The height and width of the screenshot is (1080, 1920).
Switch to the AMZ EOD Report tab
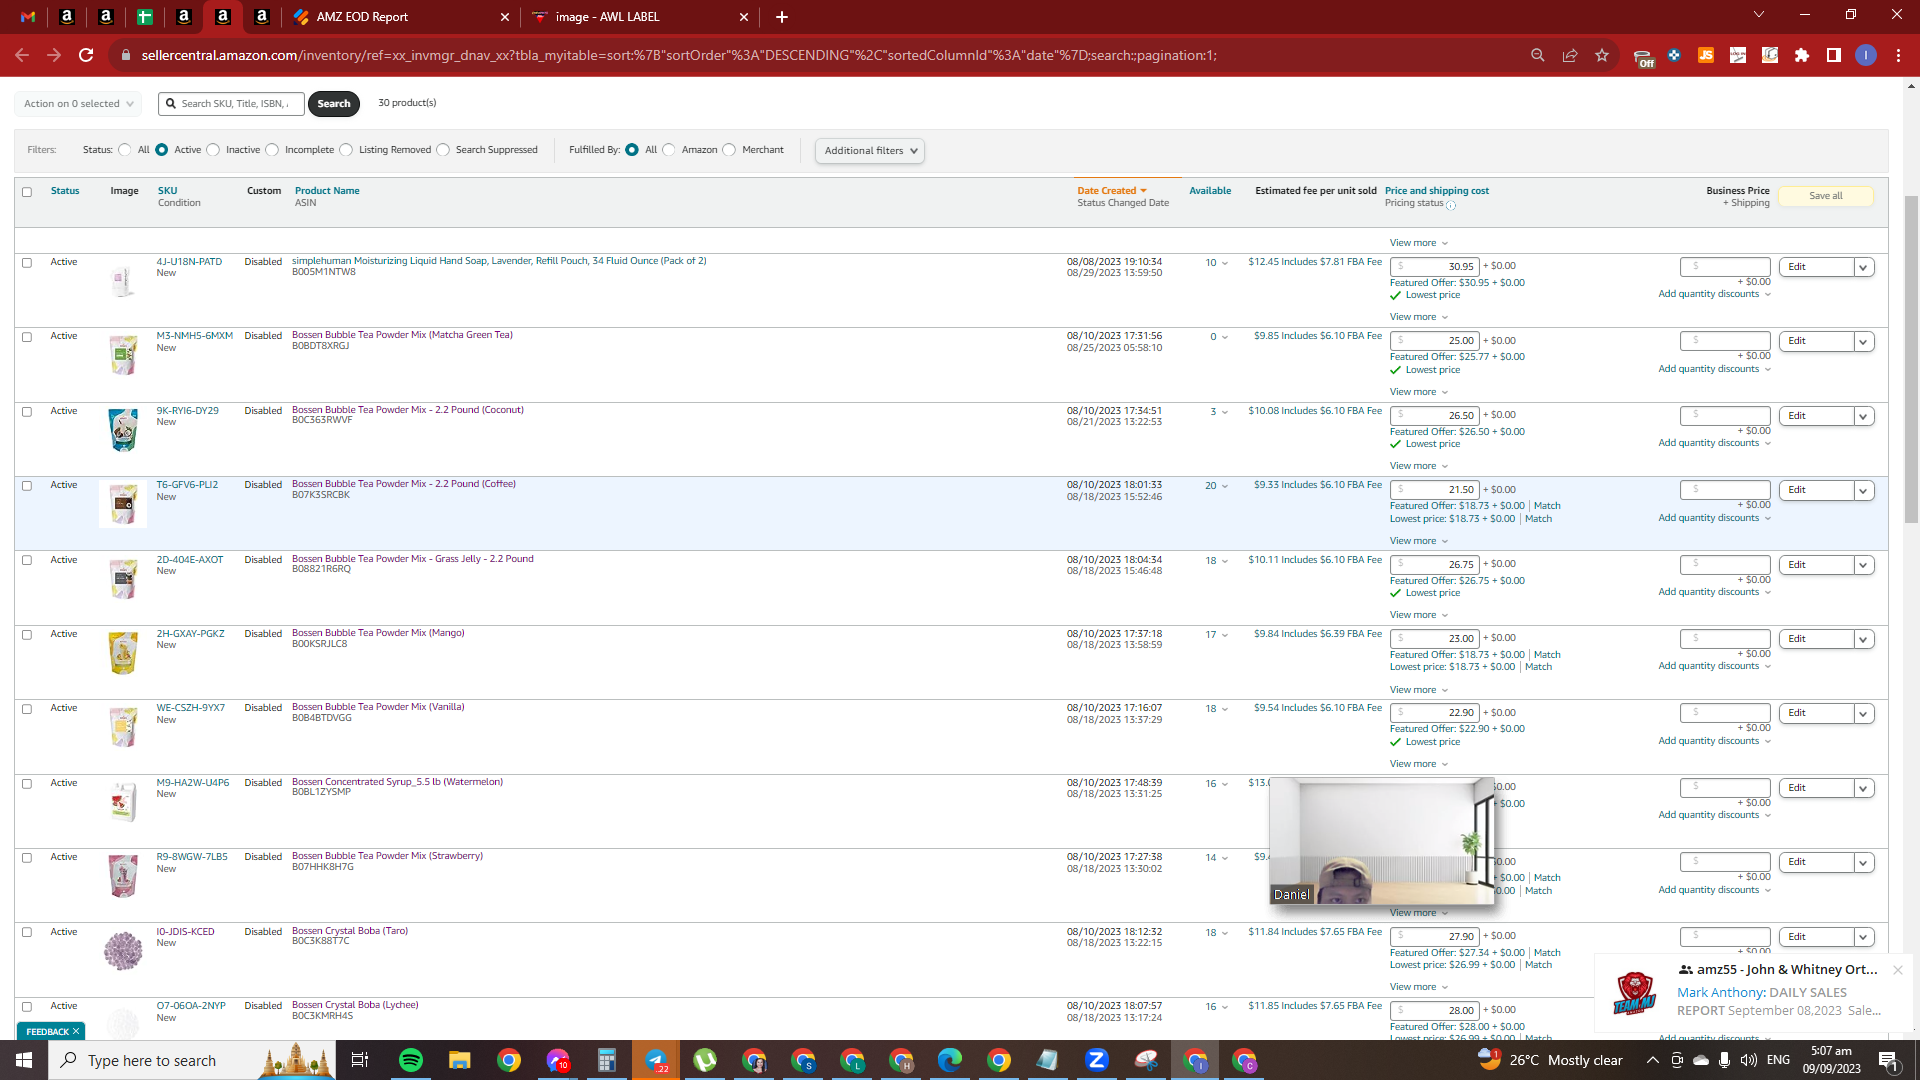(x=402, y=17)
